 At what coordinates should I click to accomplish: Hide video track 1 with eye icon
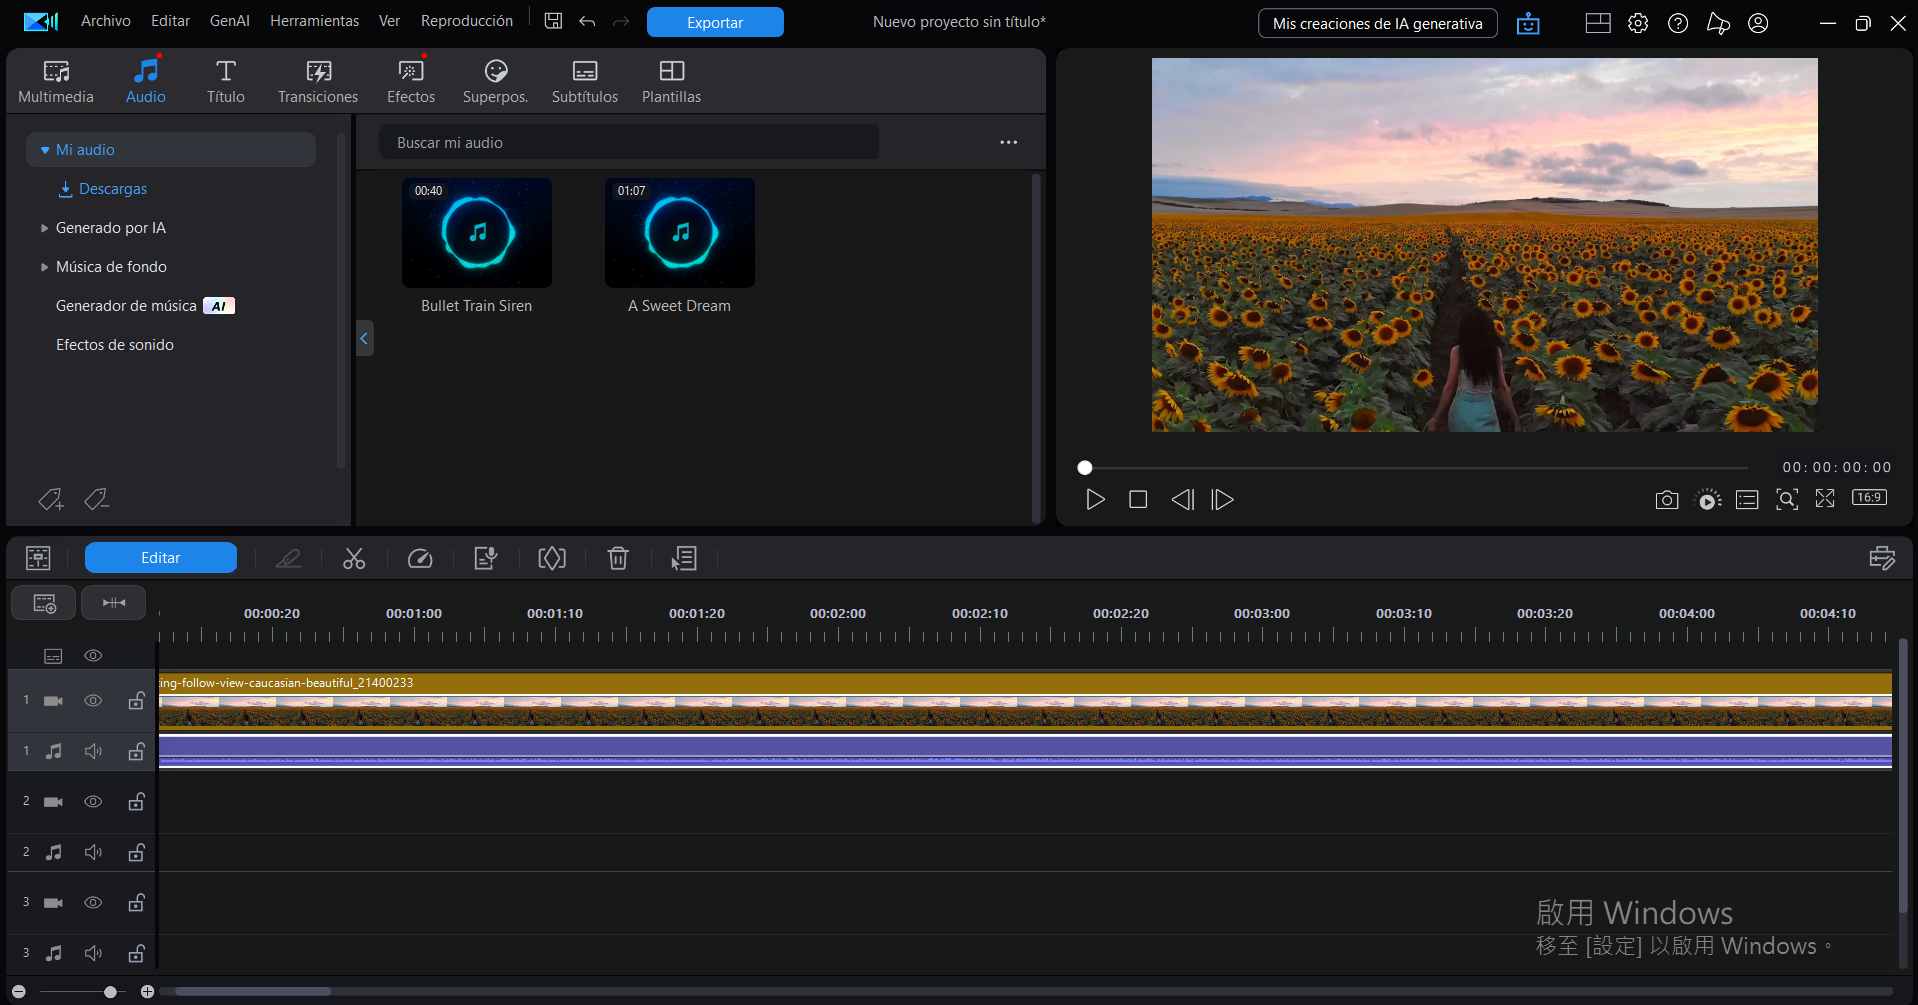(93, 701)
